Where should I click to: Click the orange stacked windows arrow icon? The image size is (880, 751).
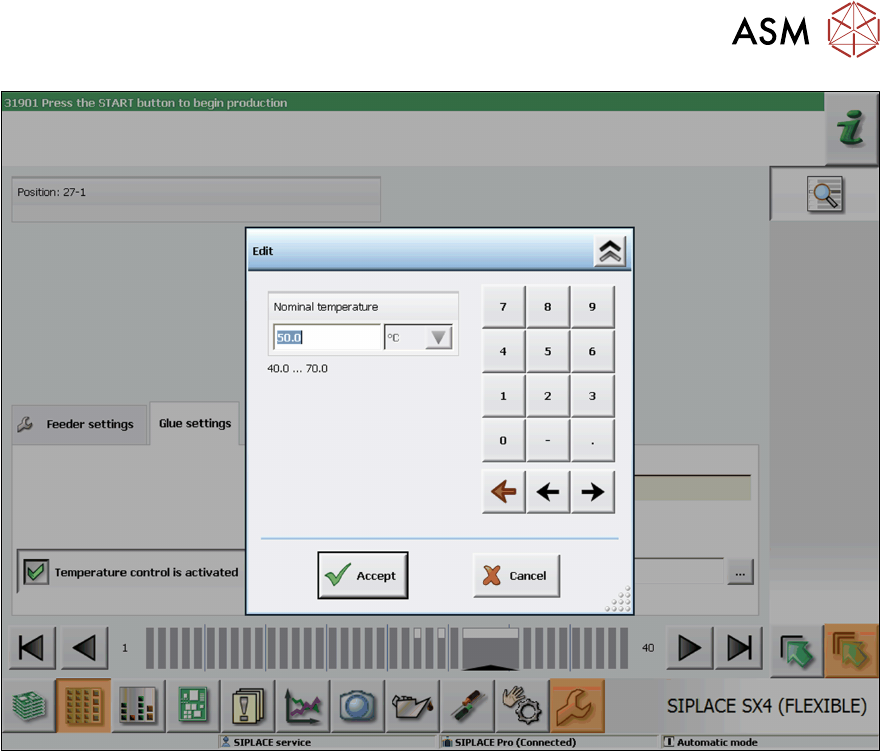(x=851, y=651)
